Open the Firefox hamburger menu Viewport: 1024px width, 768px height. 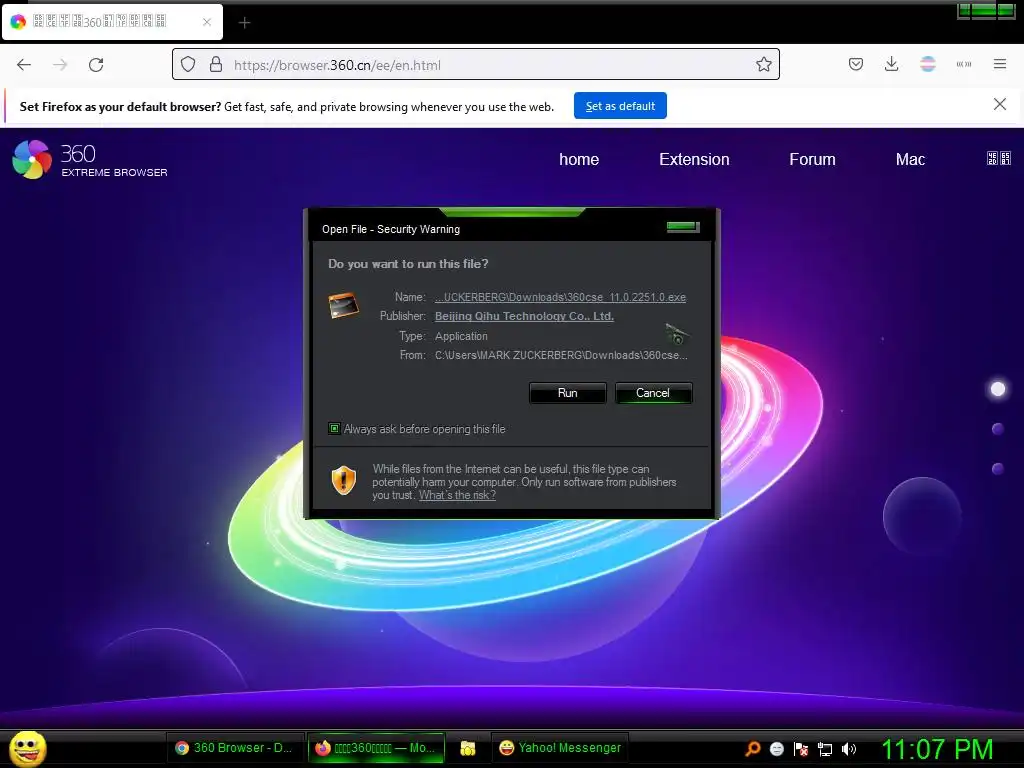[1000, 64]
